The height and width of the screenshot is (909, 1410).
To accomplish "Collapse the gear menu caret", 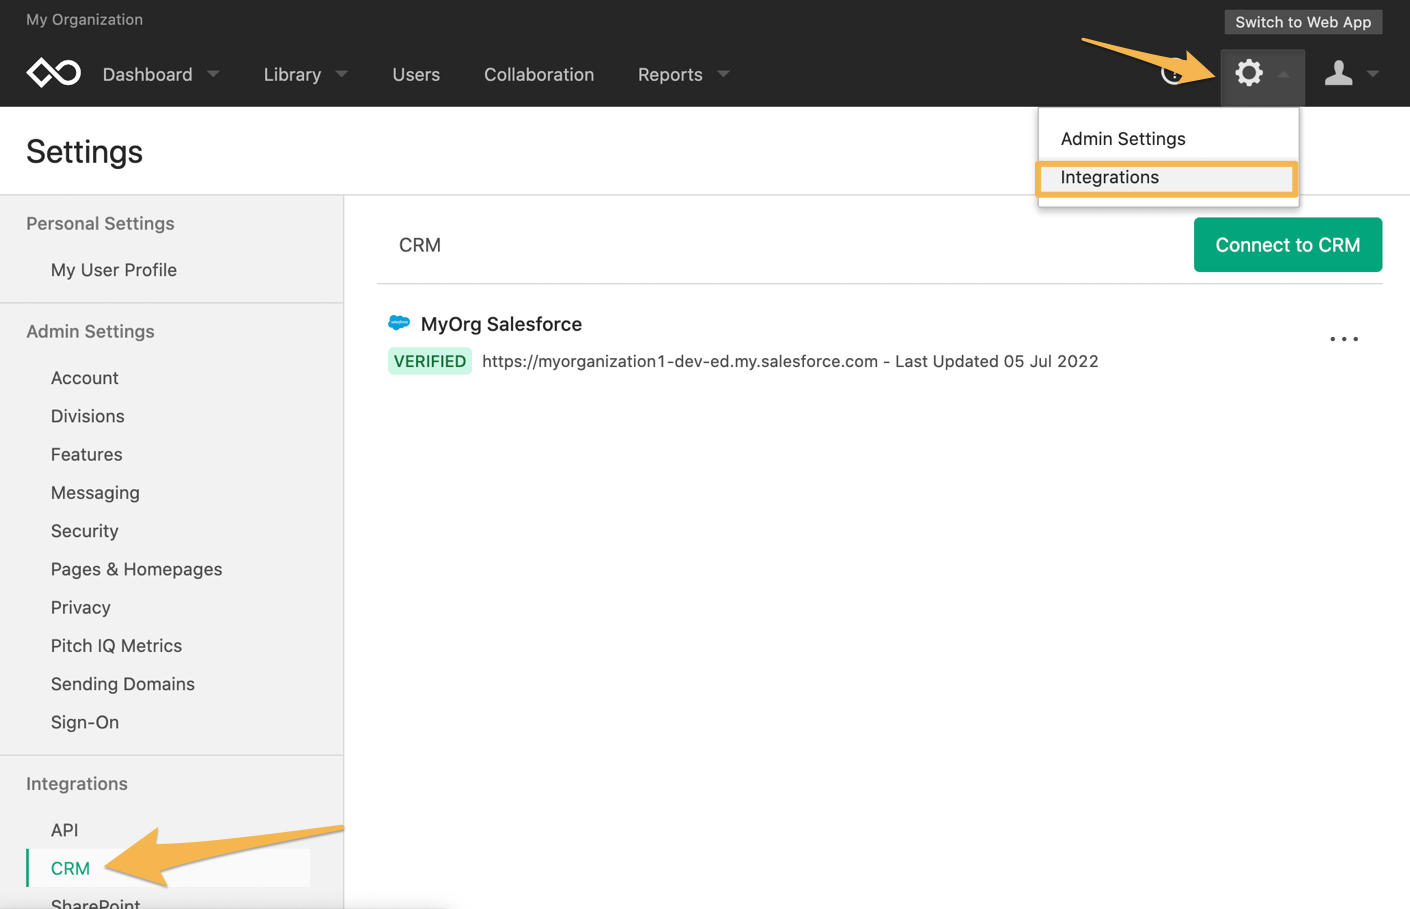I will click(x=1284, y=74).
